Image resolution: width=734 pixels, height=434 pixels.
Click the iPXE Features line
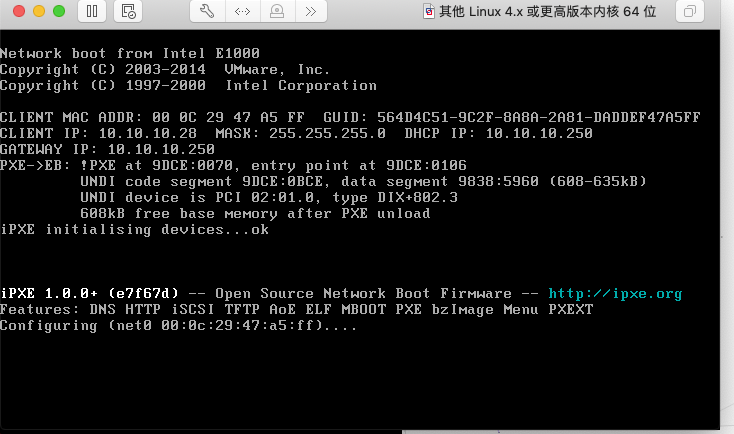coord(297,309)
